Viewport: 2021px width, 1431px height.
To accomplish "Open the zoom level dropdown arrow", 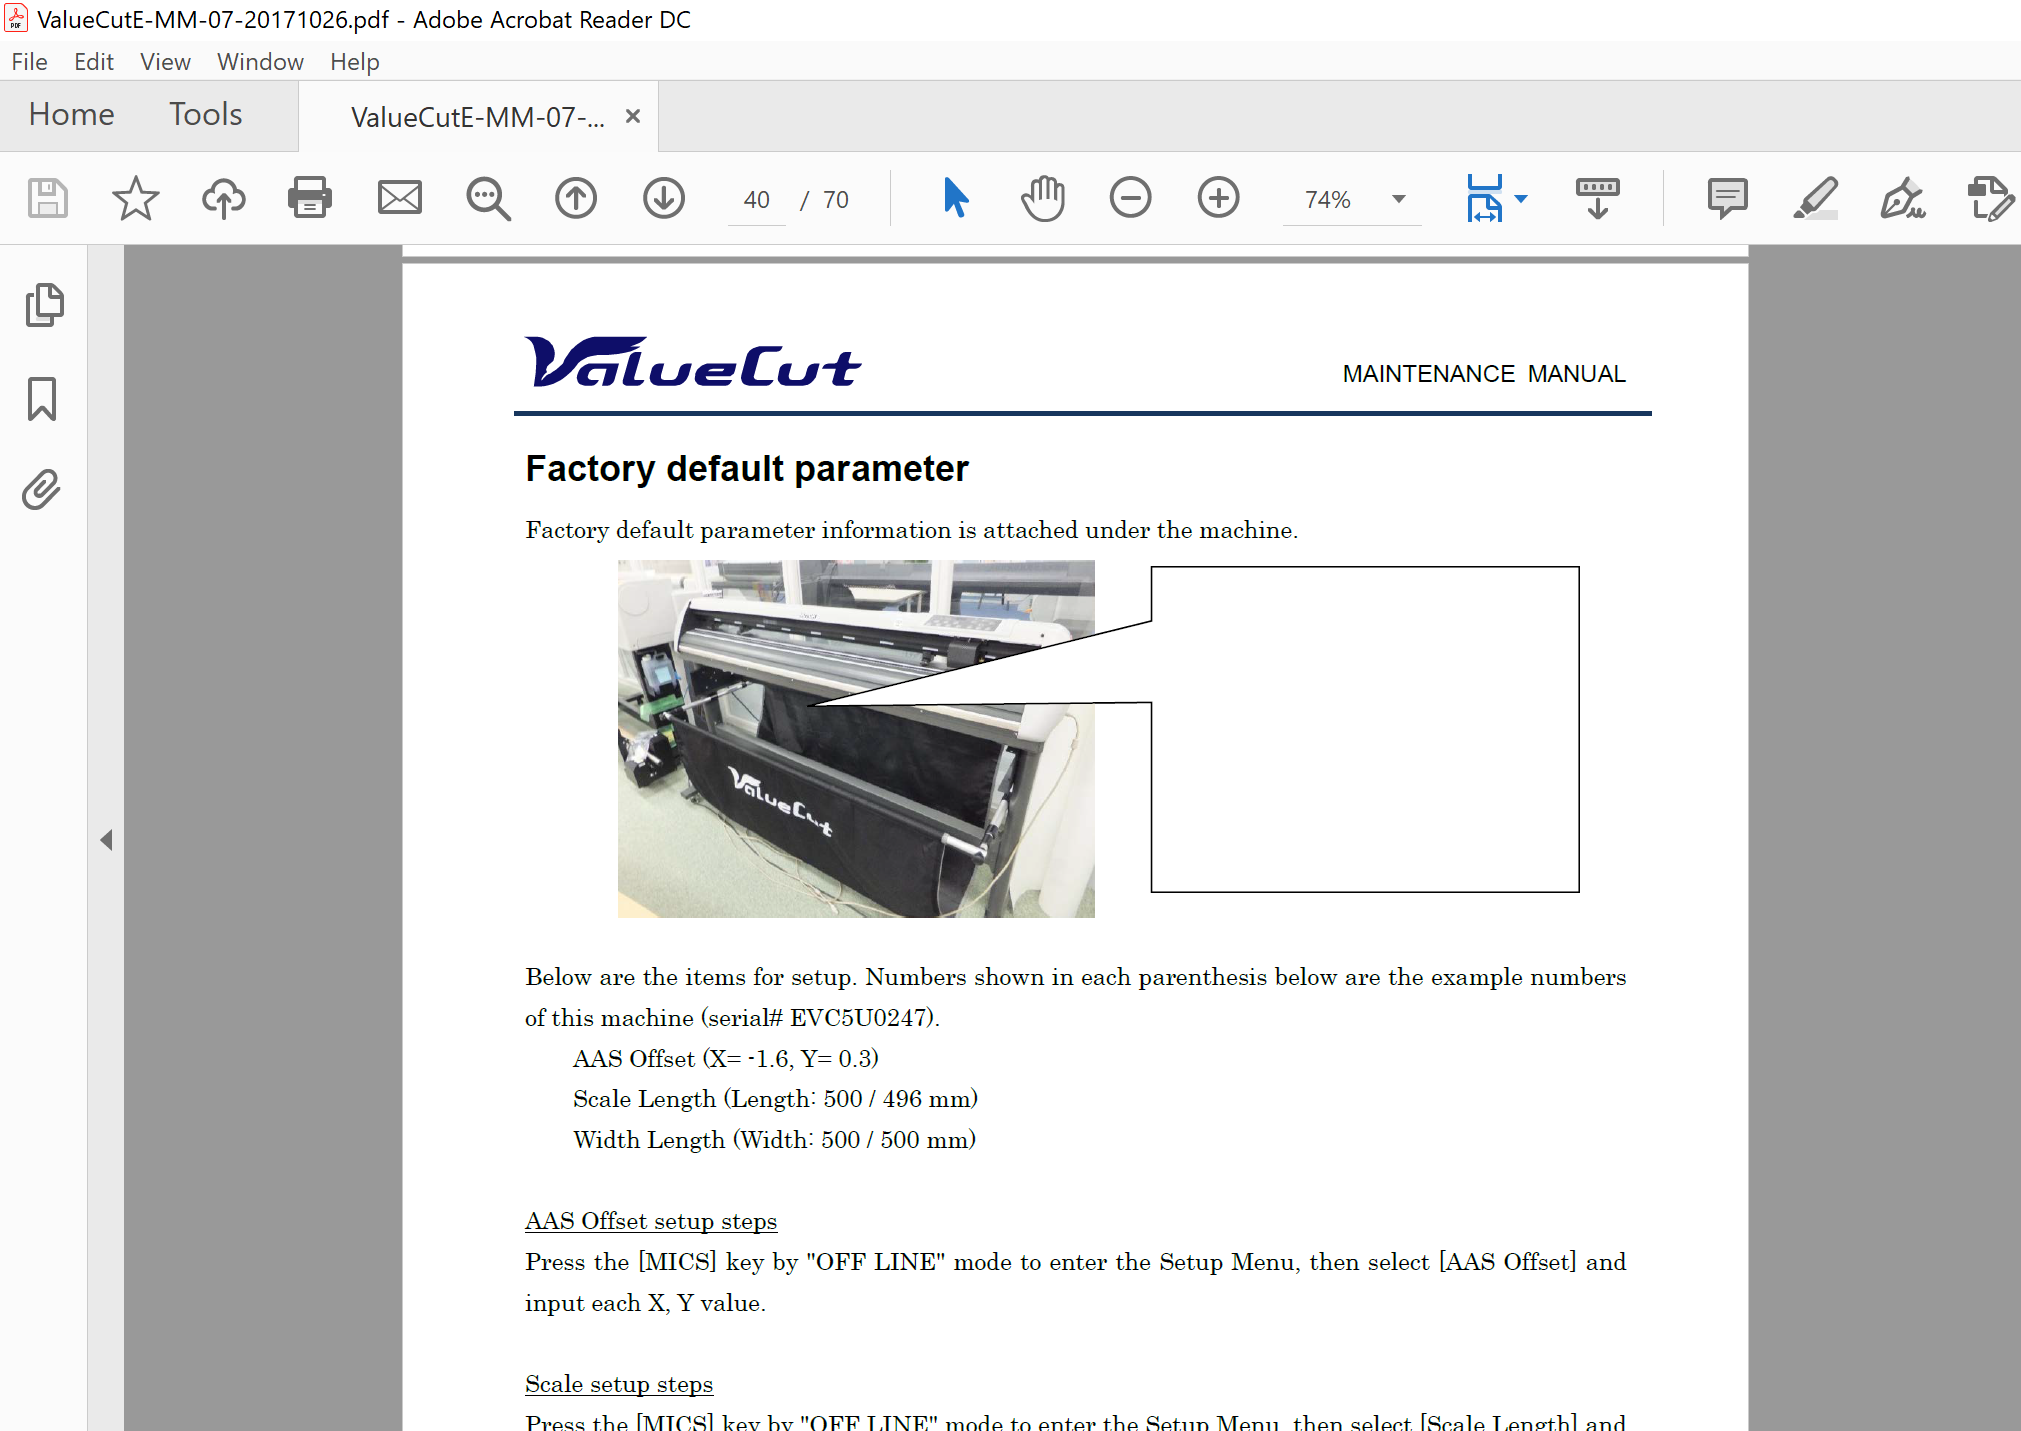I will pyautogui.click(x=1399, y=199).
